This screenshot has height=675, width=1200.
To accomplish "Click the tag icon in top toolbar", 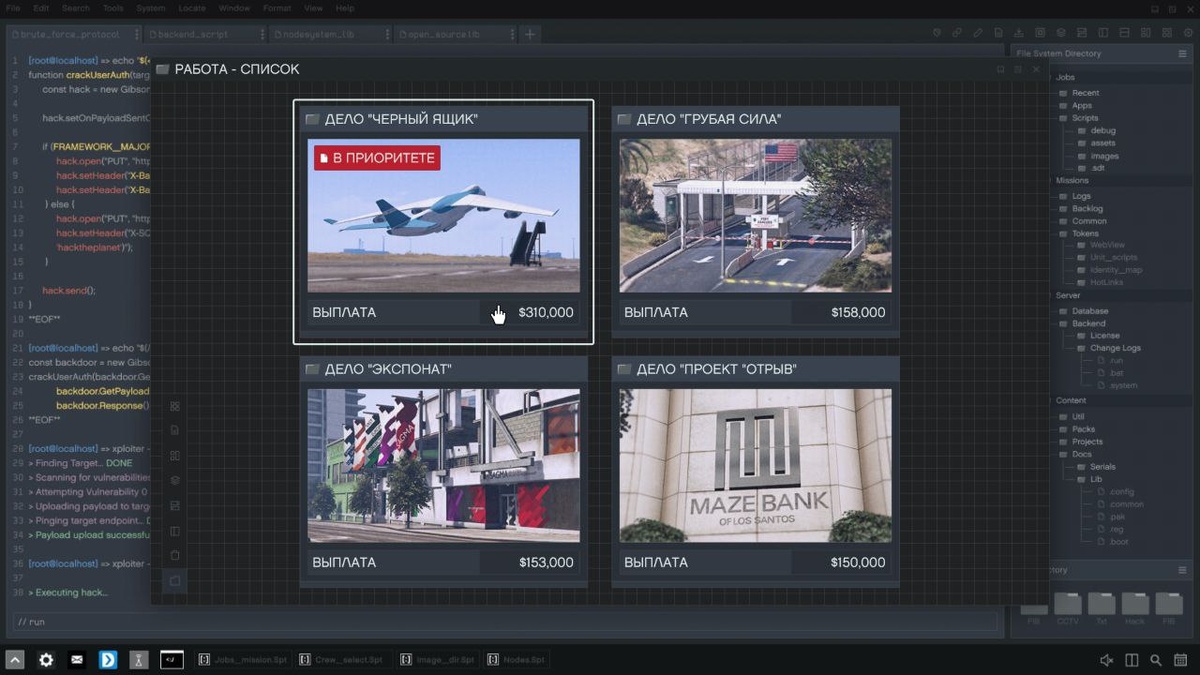I will [x=937, y=33].
